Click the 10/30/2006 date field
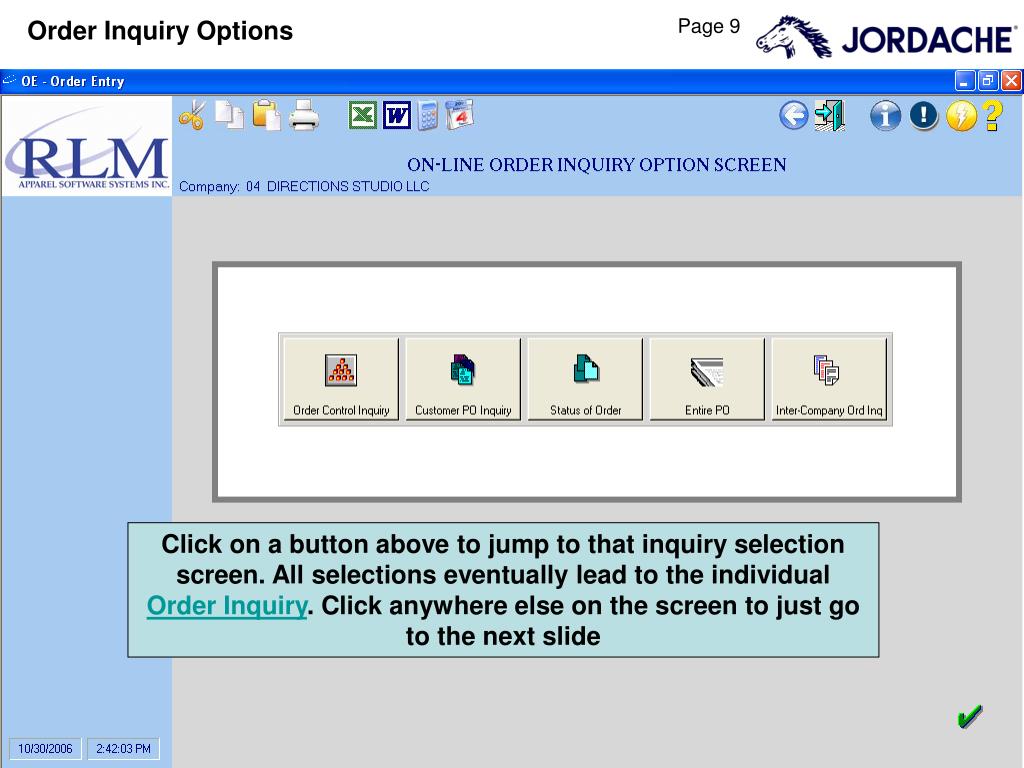 pyautogui.click(x=45, y=748)
